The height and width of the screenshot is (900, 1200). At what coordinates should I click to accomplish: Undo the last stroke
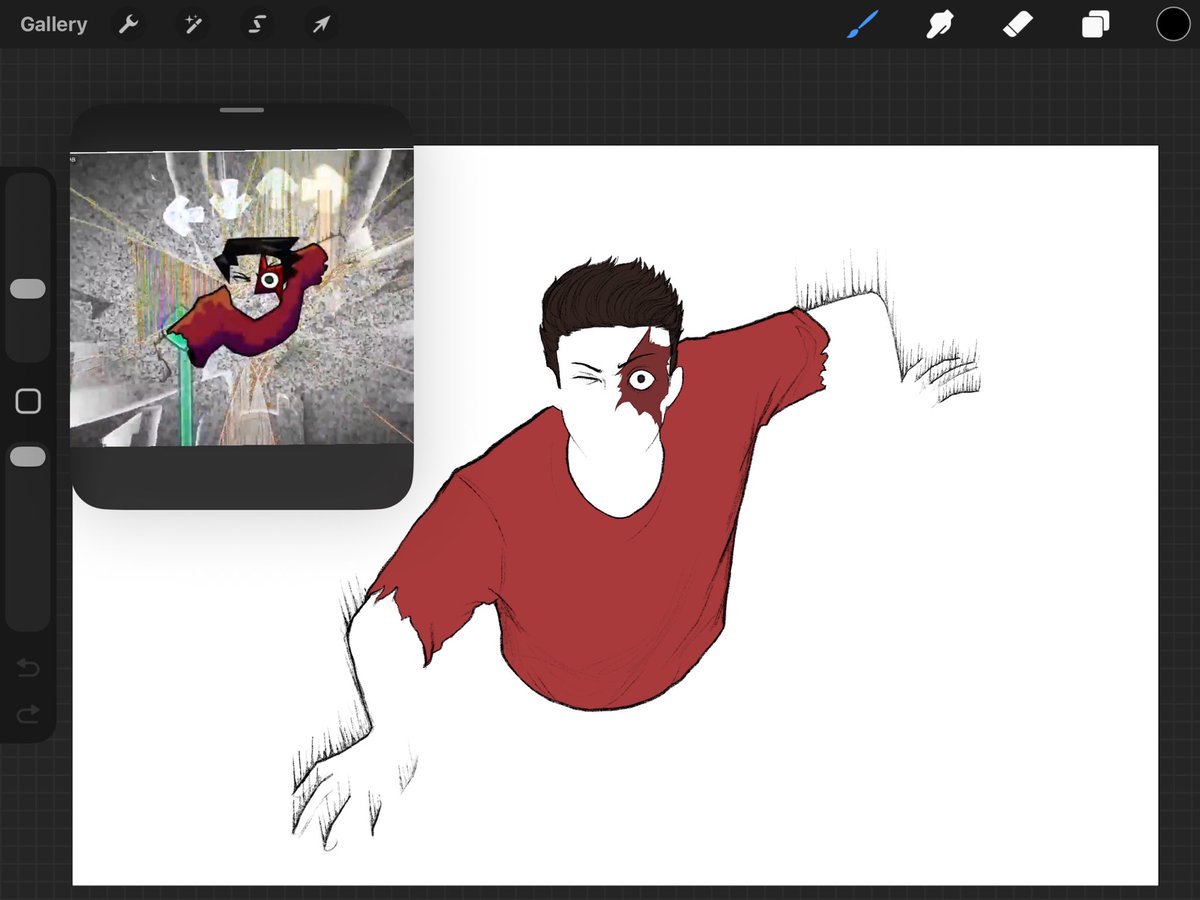pos(28,667)
